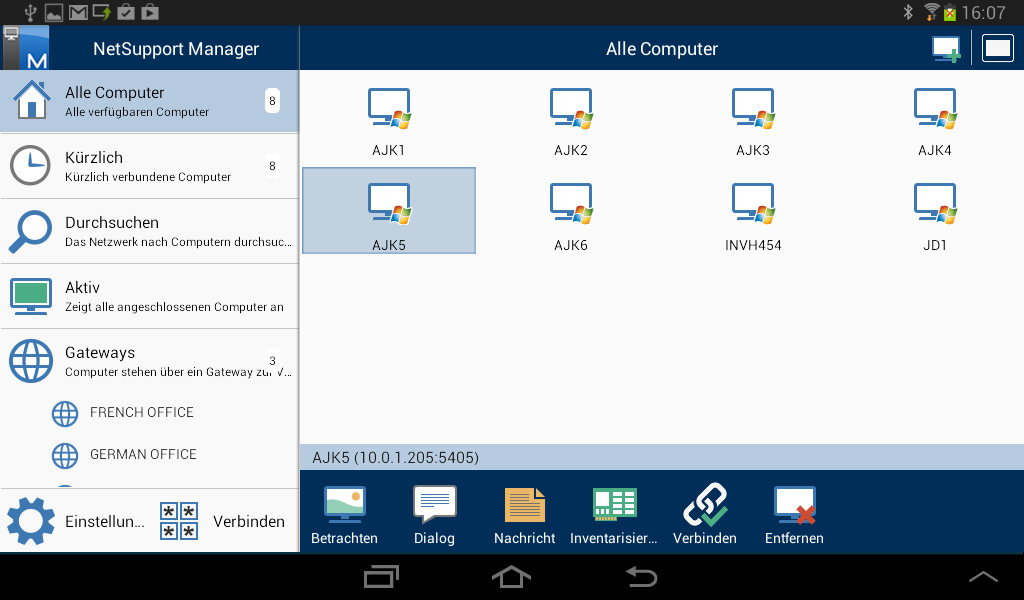Go to Android home screen
This screenshot has width=1024, height=600.
pos(511,576)
